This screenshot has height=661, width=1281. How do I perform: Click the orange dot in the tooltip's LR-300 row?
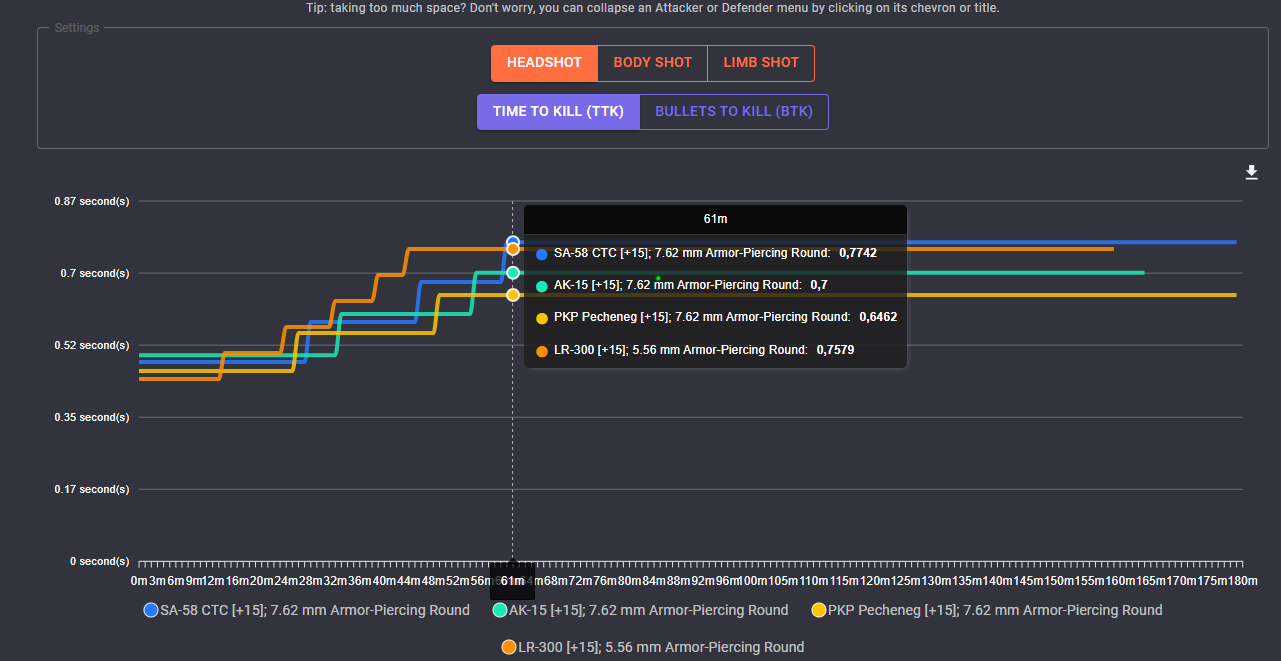pyautogui.click(x=542, y=351)
